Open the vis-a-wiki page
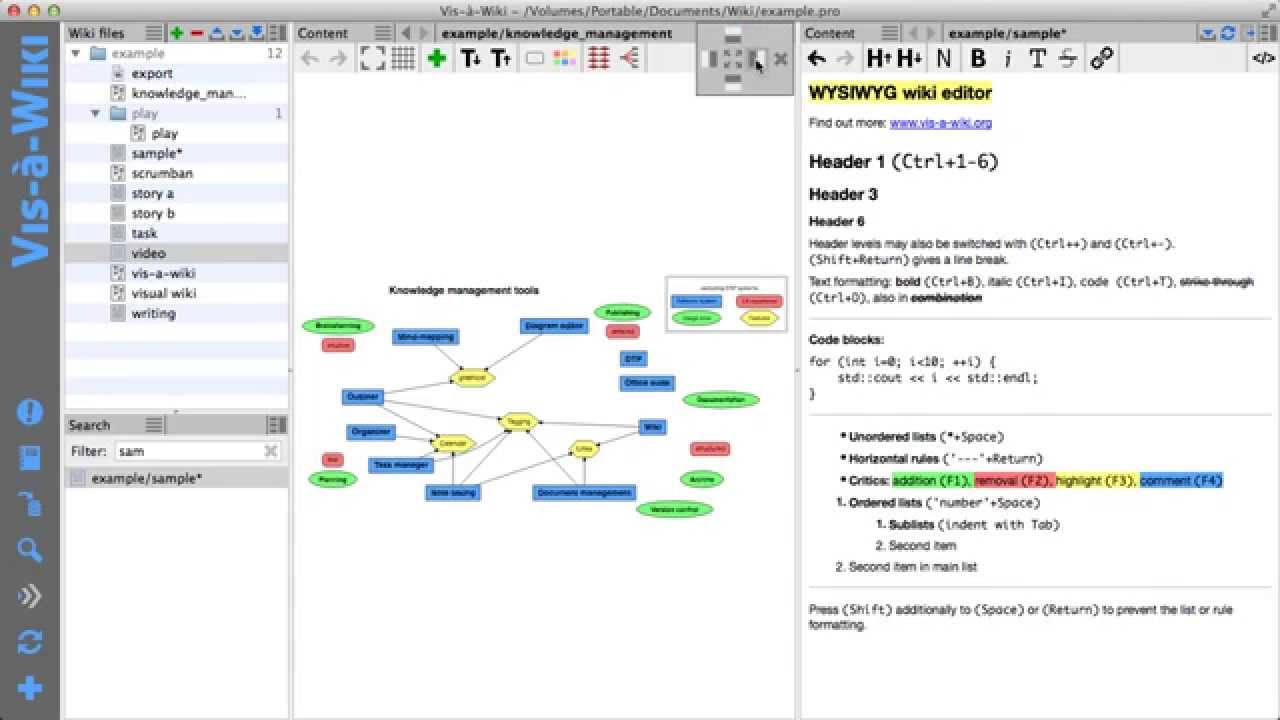Screen dimensions: 1280x720 pyautogui.click(x=163, y=273)
